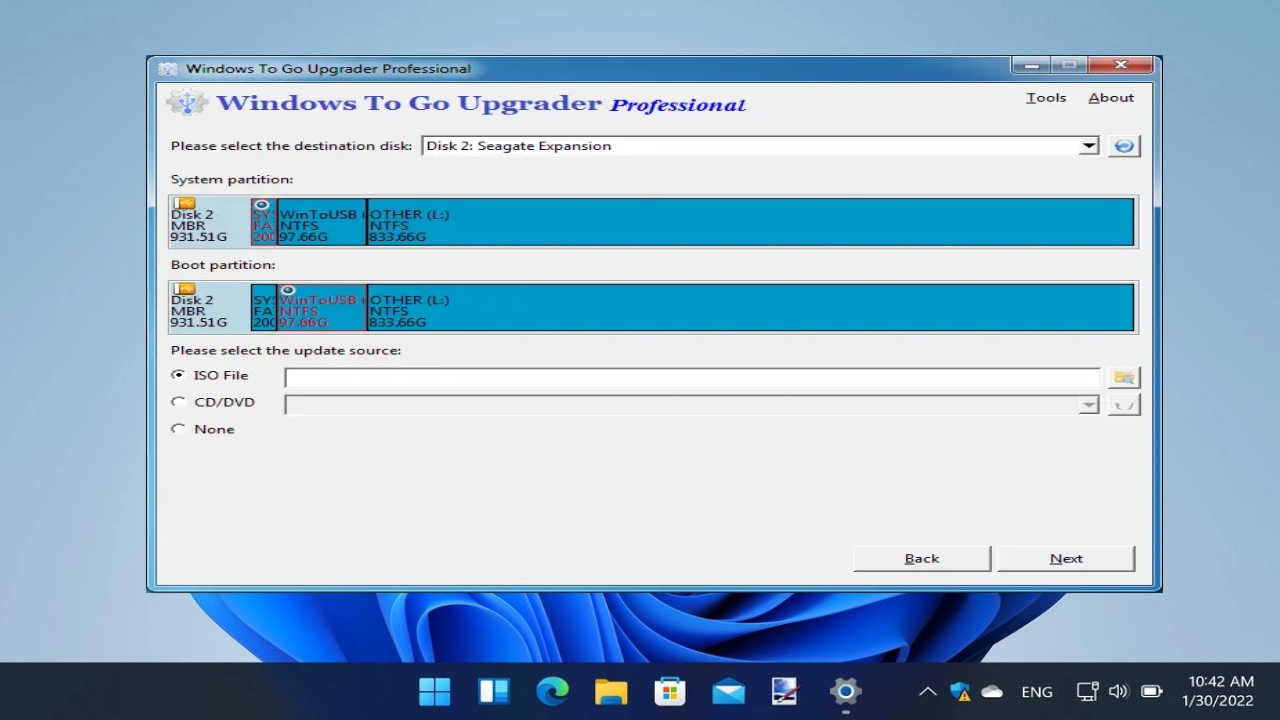This screenshot has height=720, width=1280.
Task: Refresh the destination disk list
Action: pyautogui.click(x=1124, y=146)
